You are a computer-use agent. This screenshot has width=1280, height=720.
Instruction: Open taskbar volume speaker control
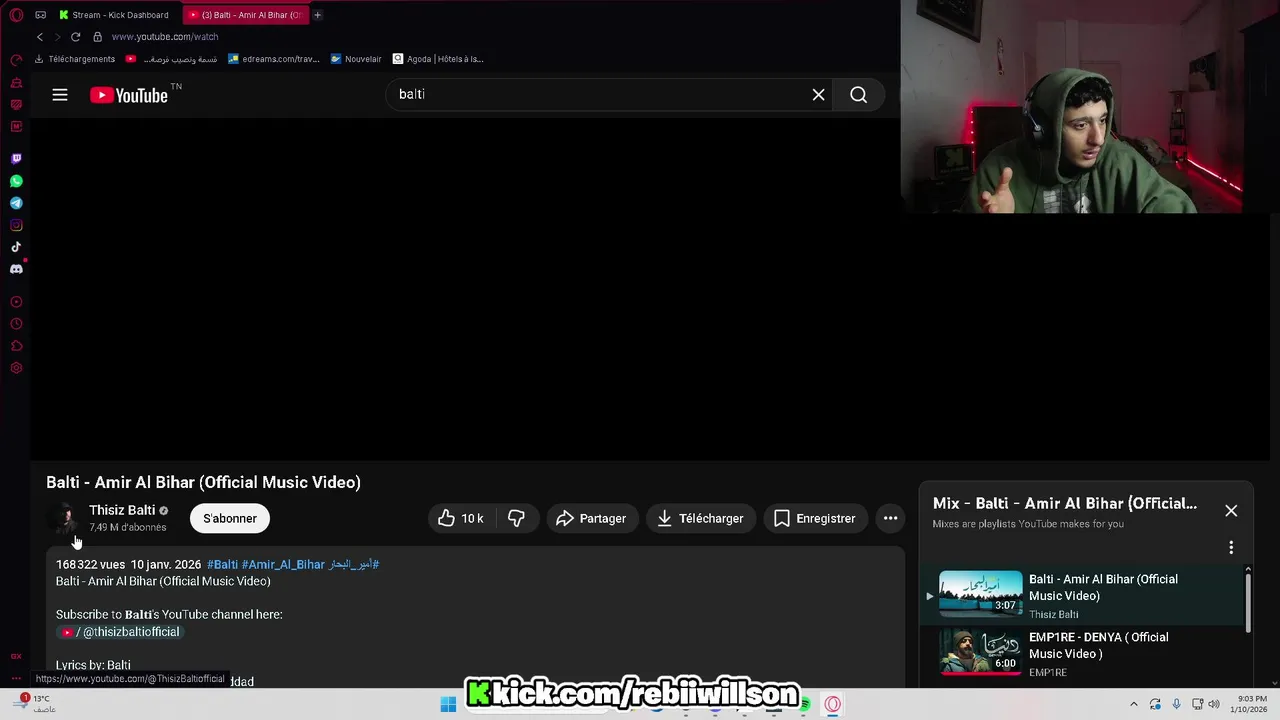1214,704
